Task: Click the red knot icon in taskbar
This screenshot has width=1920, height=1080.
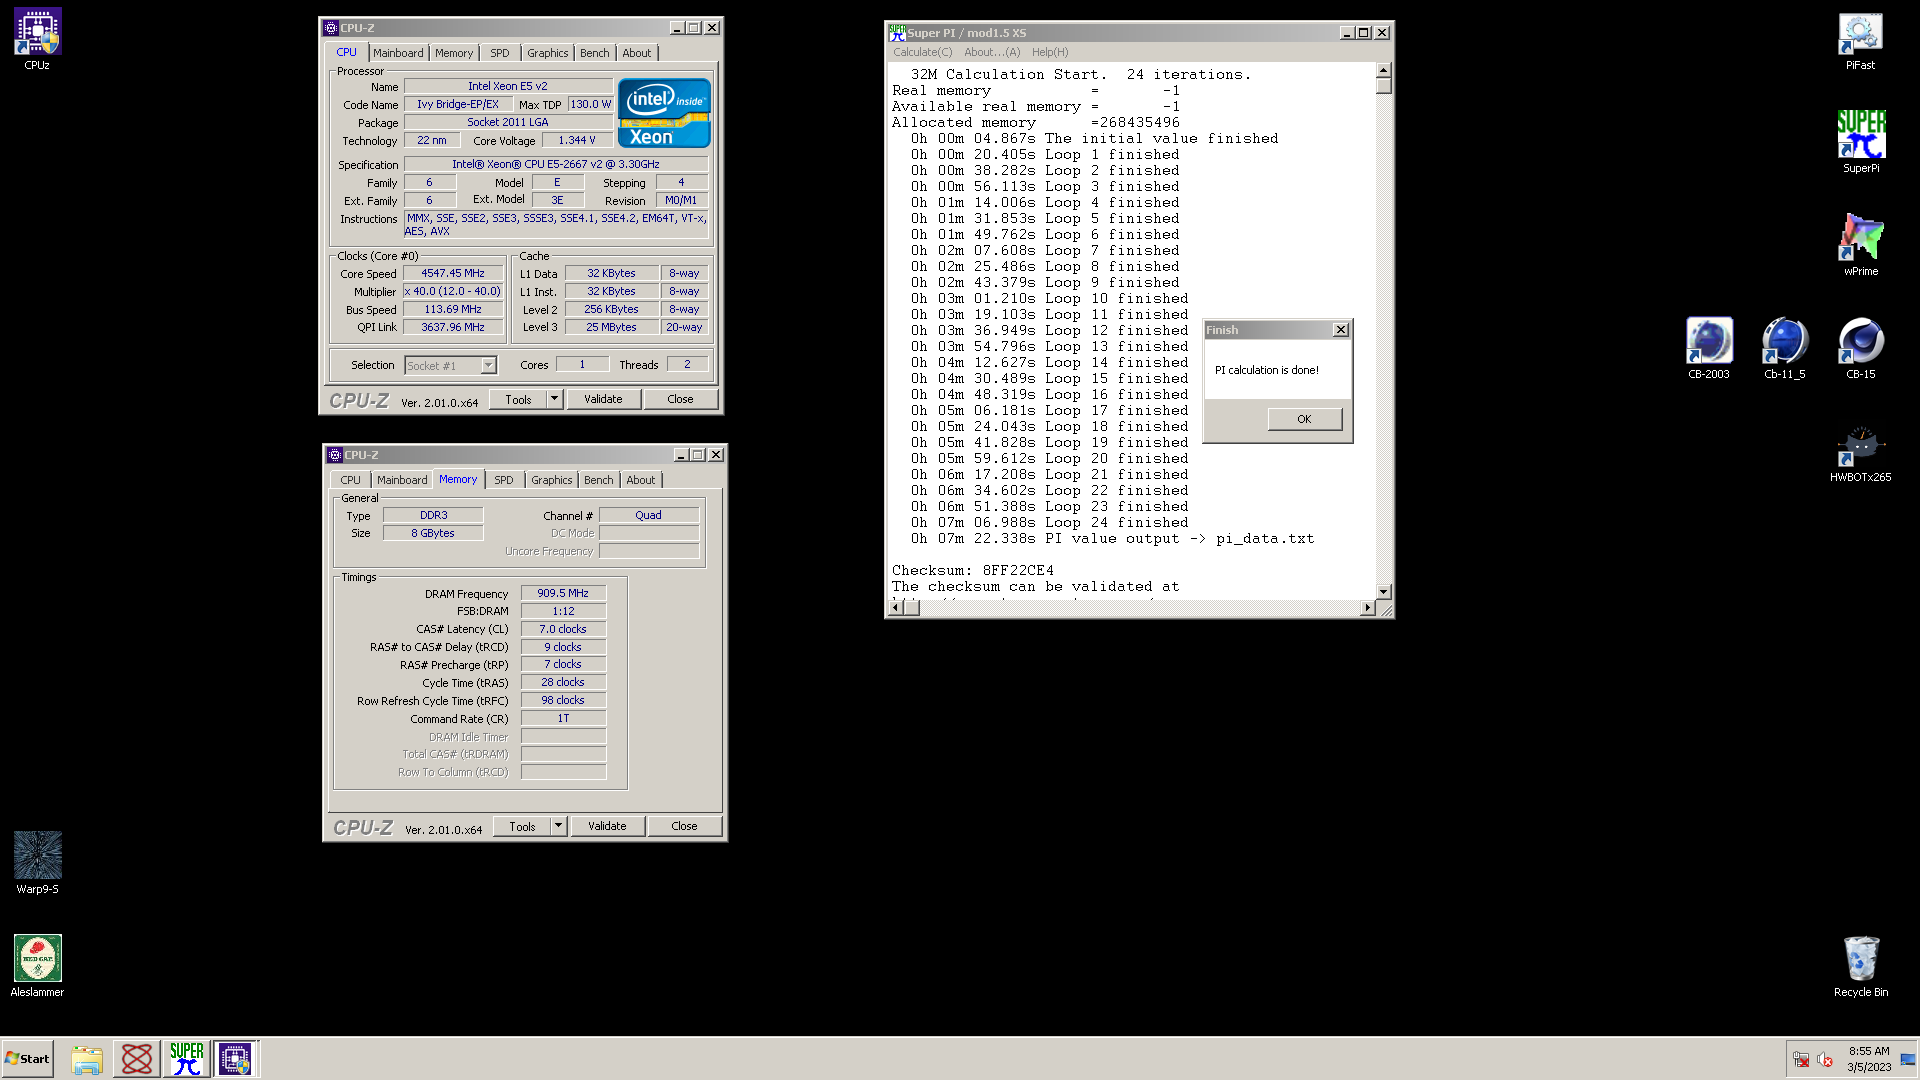Action: click(x=137, y=1059)
